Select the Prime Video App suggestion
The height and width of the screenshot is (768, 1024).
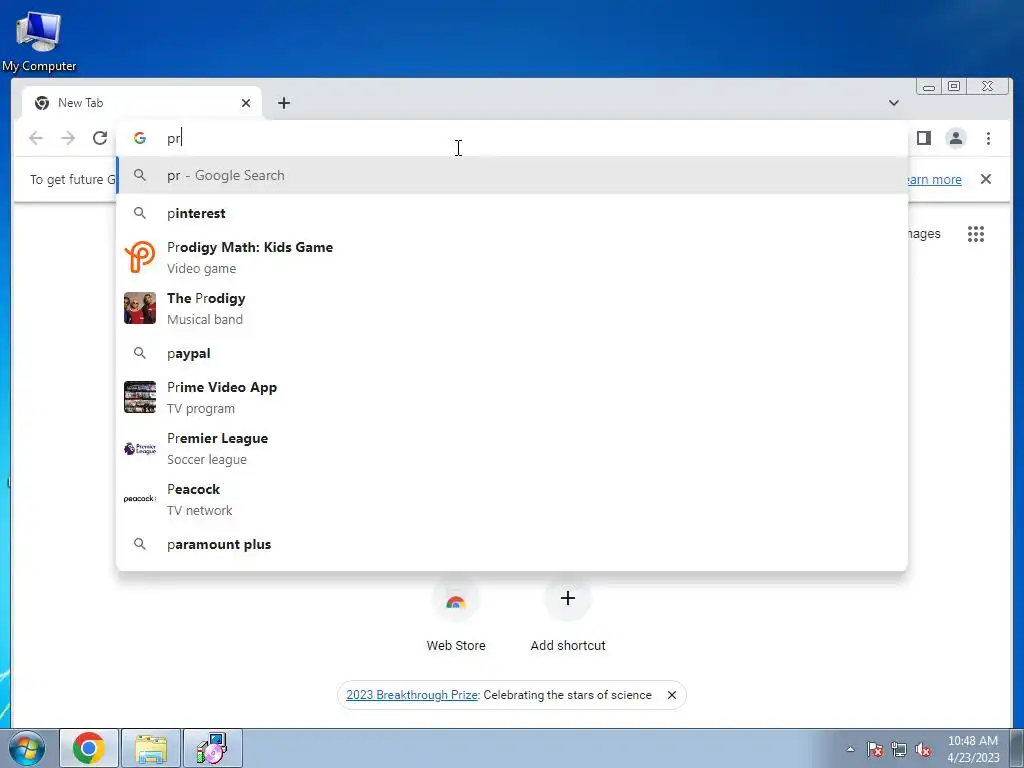pos(512,397)
